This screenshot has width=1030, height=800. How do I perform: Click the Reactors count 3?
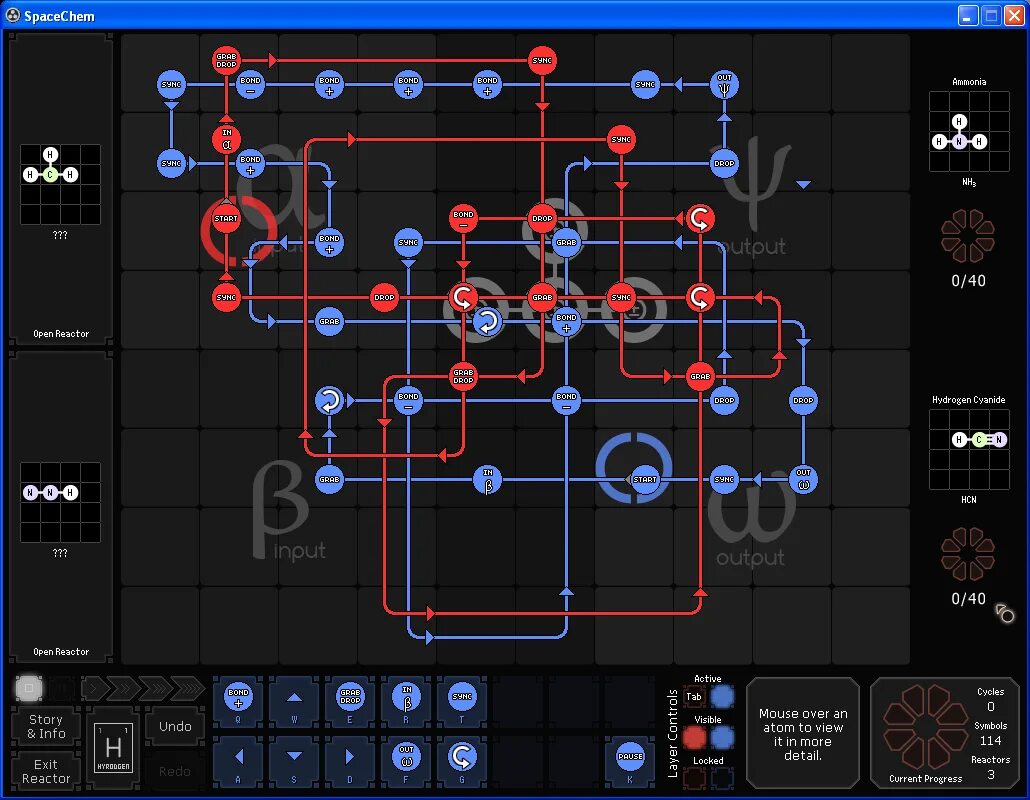coord(991,775)
